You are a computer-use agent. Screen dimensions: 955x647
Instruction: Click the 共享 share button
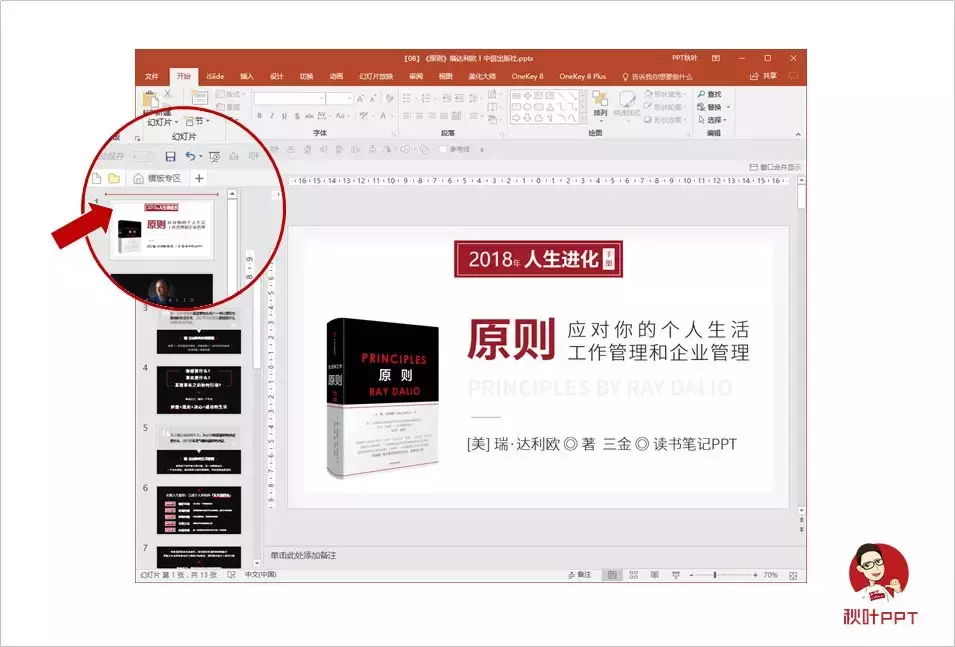(764, 76)
